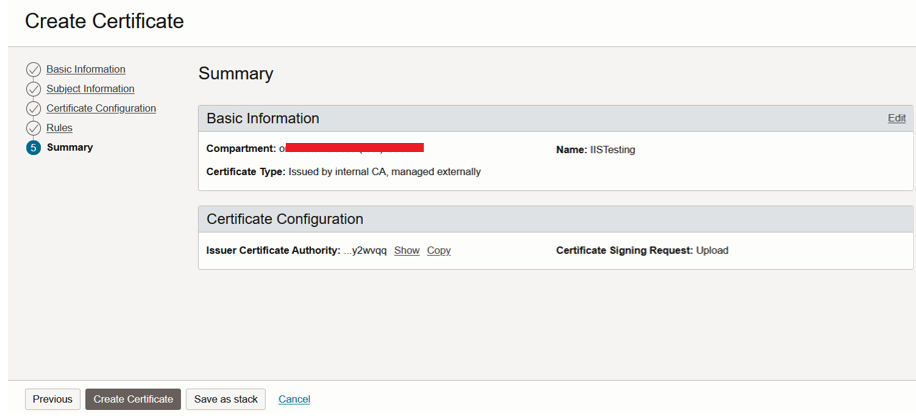
Task: Cancel the certificate creation
Action: tap(294, 399)
